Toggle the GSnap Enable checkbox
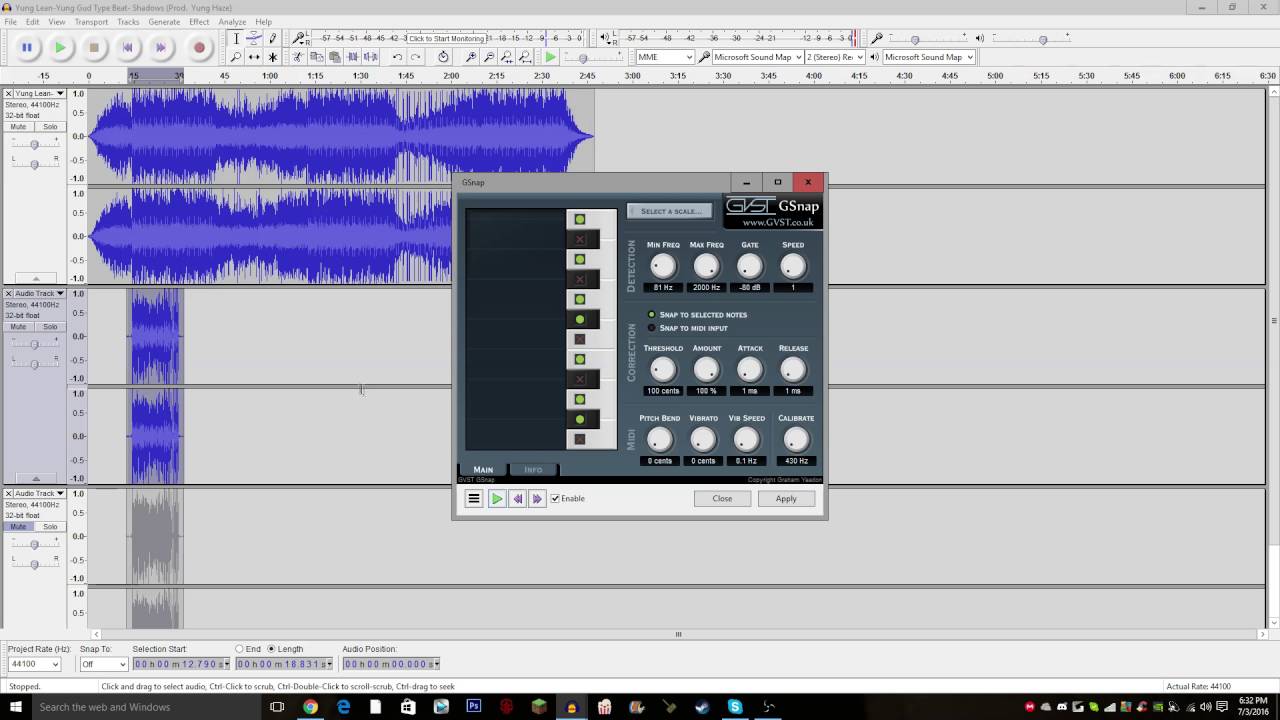The width and height of the screenshot is (1280, 720). click(556, 498)
